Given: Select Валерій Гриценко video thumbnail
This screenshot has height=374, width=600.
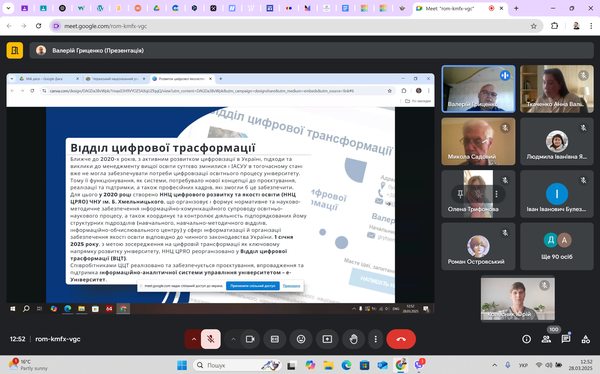Looking at the screenshot, I should click(x=478, y=89).
